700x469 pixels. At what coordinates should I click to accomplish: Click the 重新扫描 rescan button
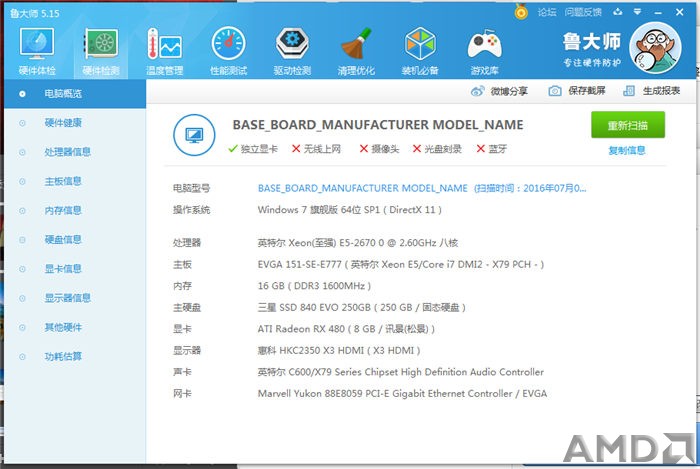click(x=628, y=125)
